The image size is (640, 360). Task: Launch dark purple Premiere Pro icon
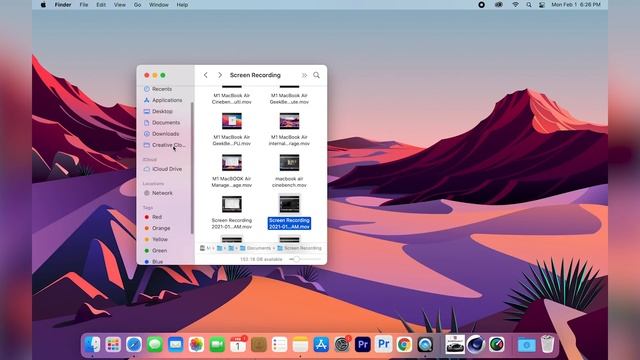pyautogui.click(x=363, y=344)
